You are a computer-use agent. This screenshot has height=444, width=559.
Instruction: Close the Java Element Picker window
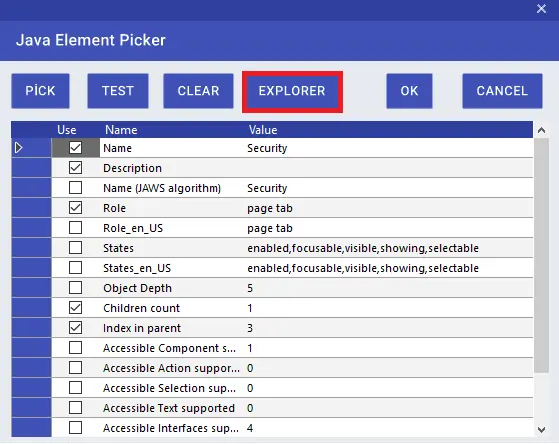coord(541,9)
